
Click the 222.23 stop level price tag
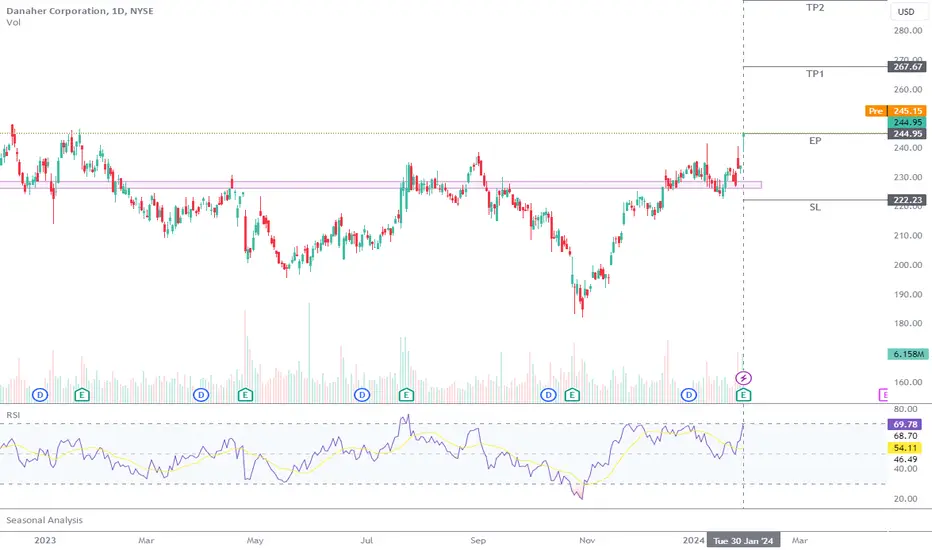[x=906, y=200]
